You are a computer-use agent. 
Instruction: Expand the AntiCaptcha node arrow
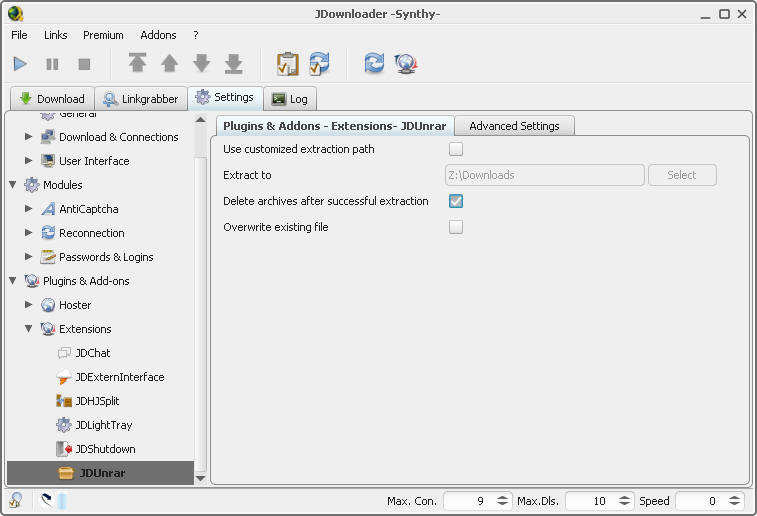point(28,209)
